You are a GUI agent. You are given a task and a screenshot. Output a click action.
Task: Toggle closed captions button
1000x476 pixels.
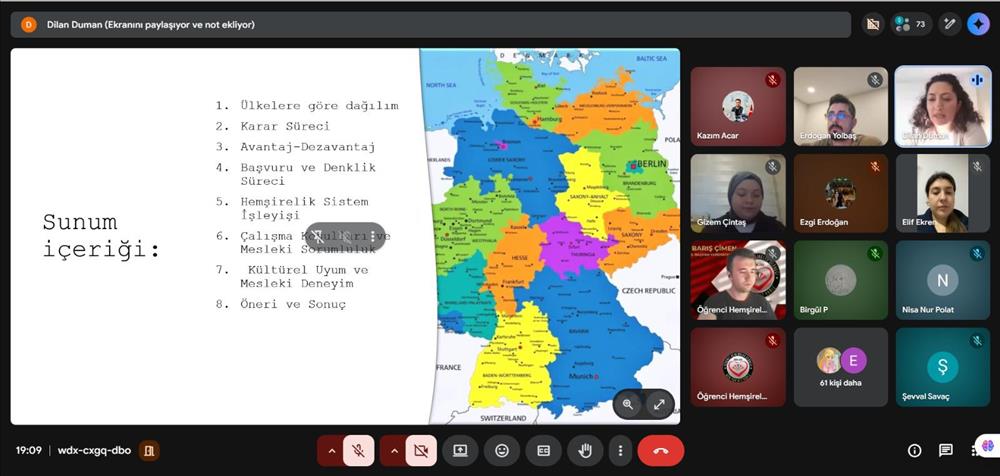coord(544,451)
